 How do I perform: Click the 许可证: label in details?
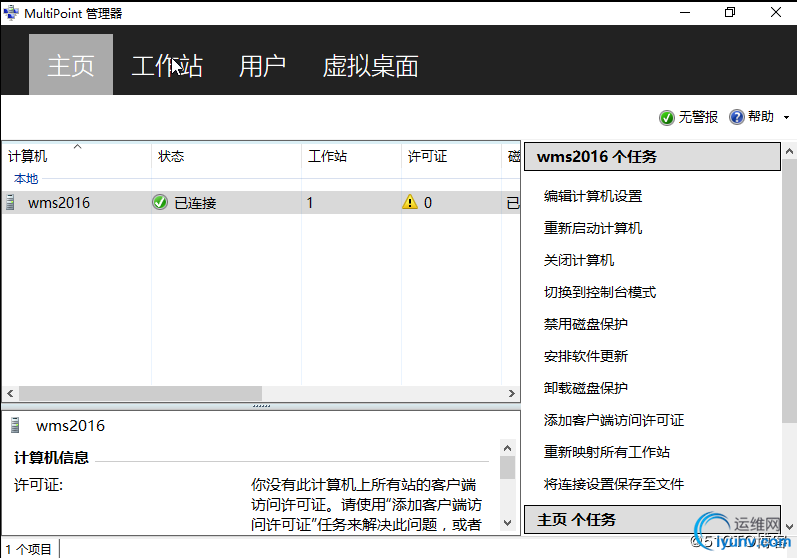pos(39,485)
